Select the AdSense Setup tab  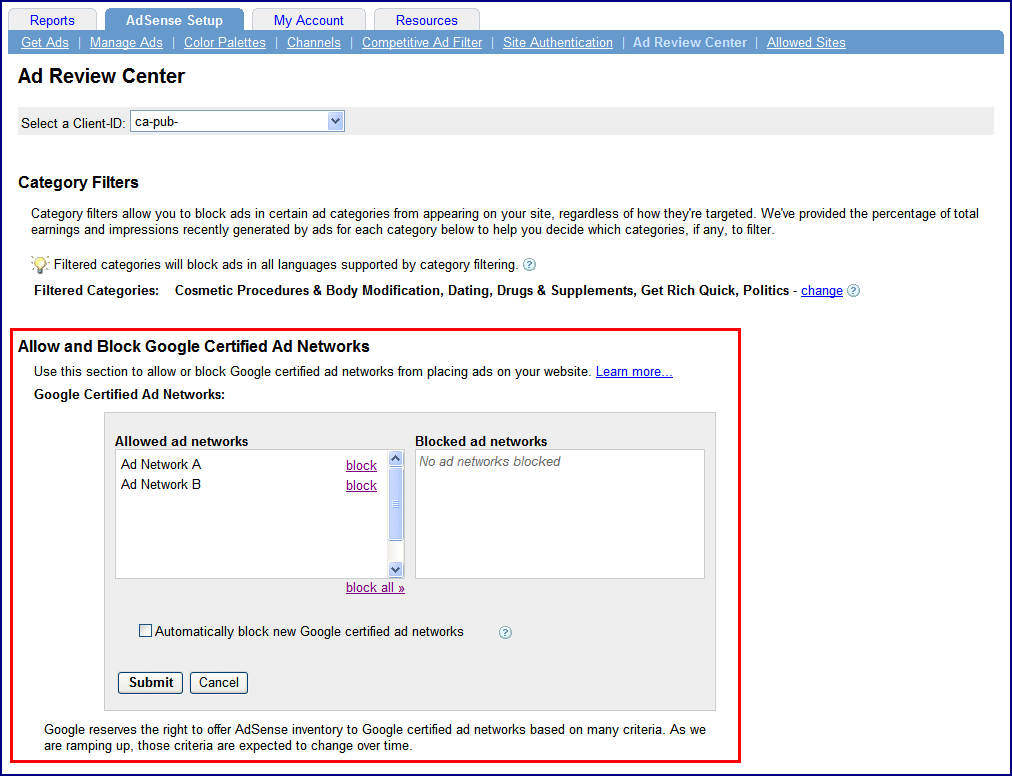[174, 20]
